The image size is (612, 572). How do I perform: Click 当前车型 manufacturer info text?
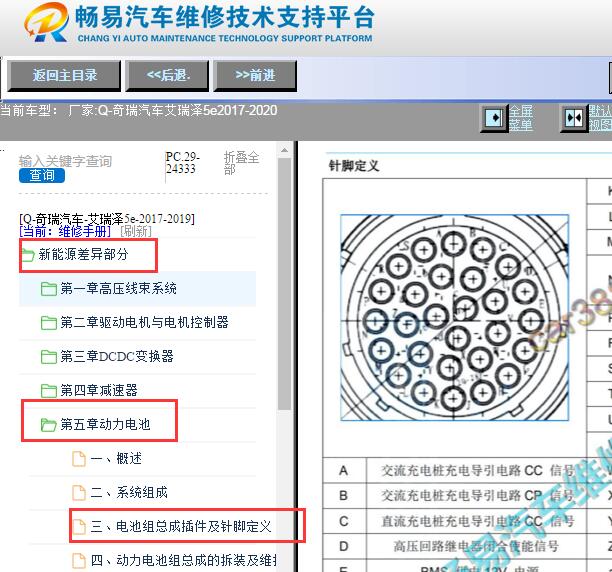[139, 110]
